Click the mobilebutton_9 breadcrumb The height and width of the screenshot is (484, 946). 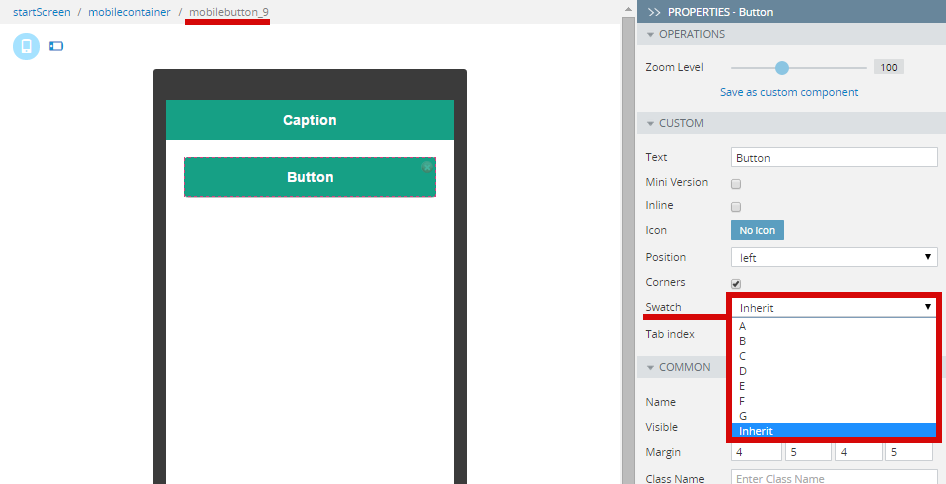click(x=229, y=12)
